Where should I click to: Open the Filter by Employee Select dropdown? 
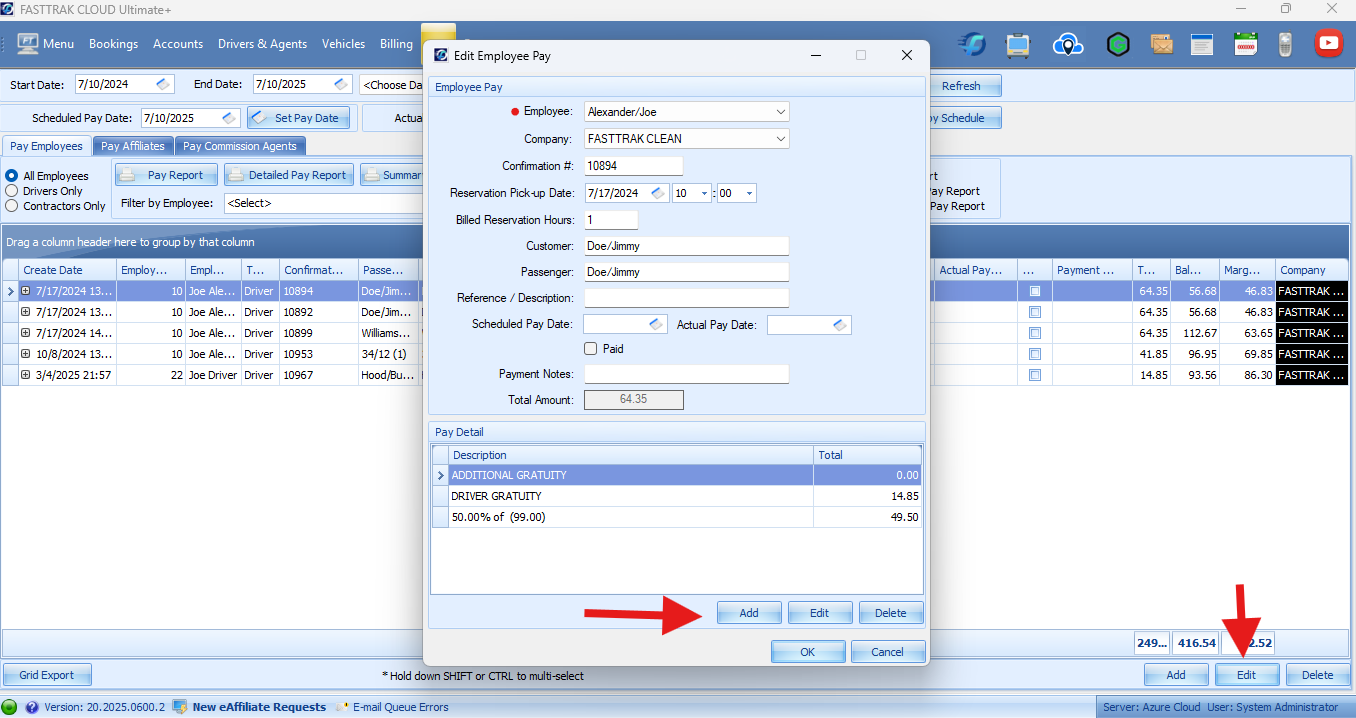pyautogui.click(x=322, y=203)
